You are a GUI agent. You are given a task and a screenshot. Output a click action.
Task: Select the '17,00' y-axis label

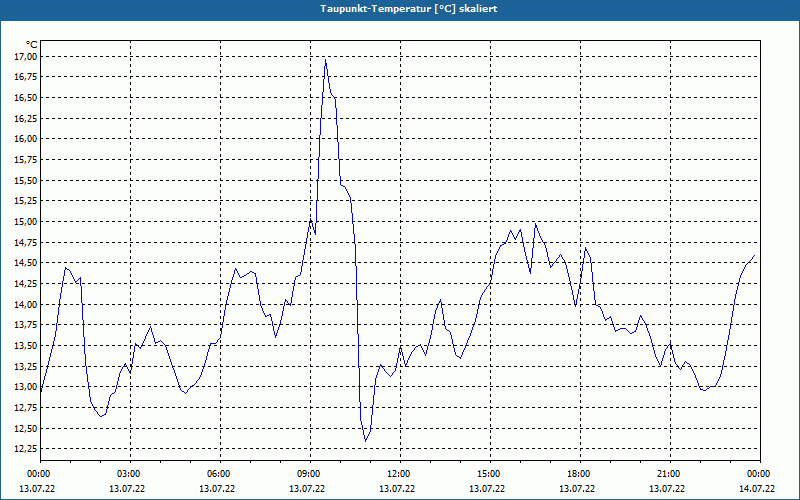click(x=26, y=56)
